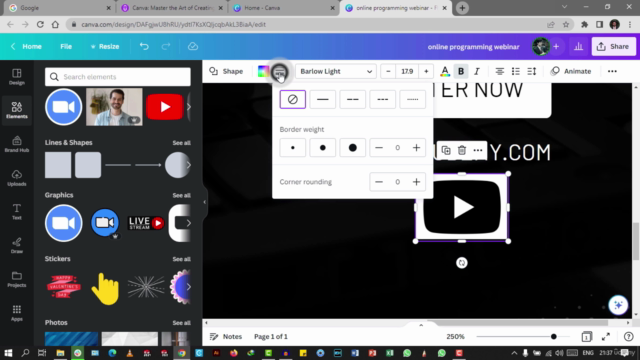Undo the last action
Screen dimensions: 640x360
(x=144, y=47)
